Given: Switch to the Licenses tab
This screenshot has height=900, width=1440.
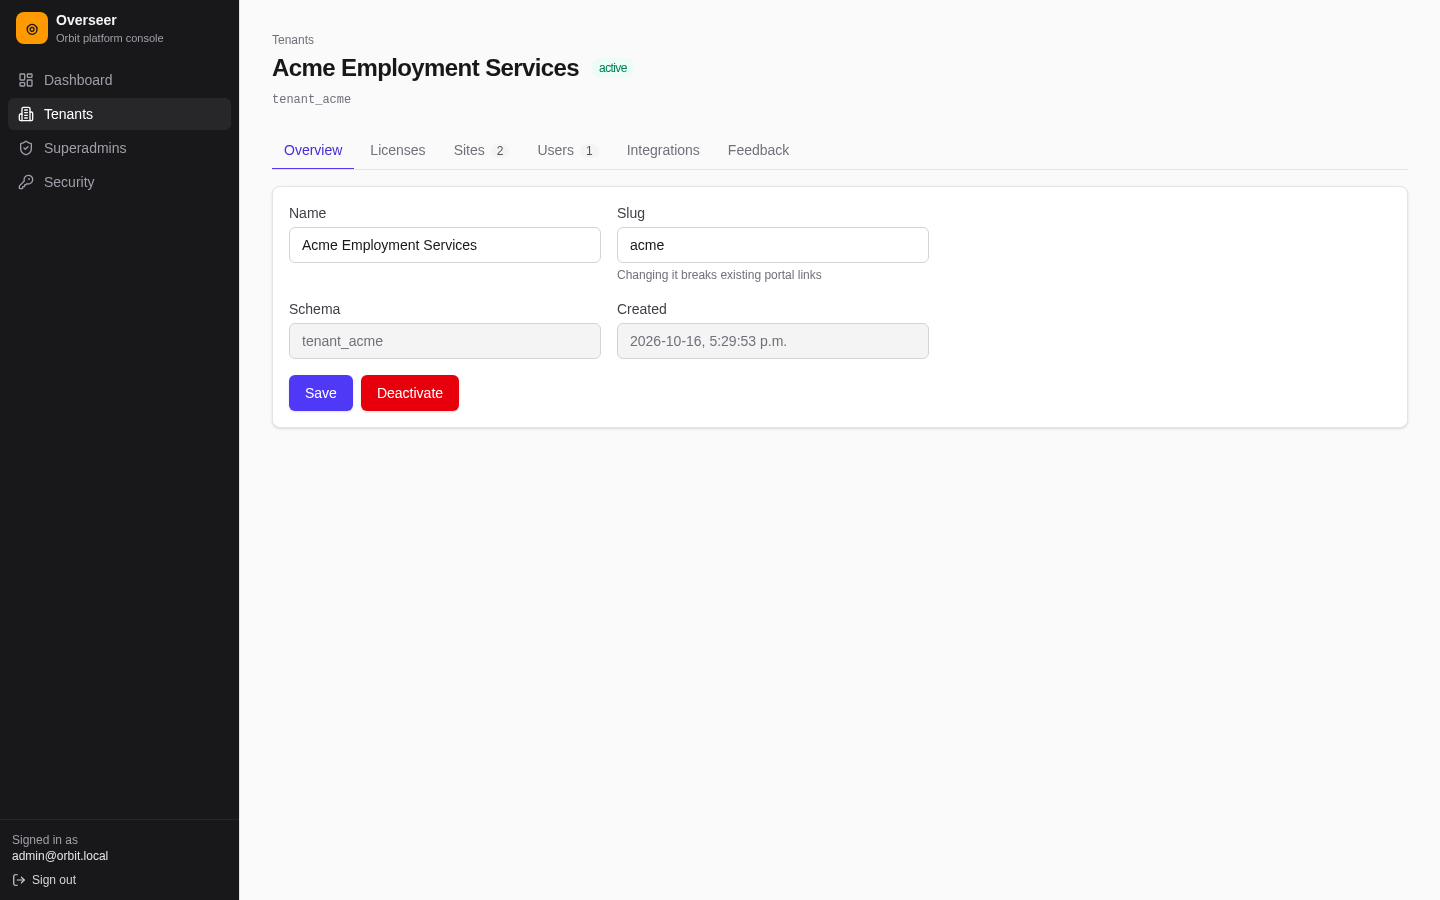Looking at the screenshot, I should pyautogui.click(x=398, y=150).
